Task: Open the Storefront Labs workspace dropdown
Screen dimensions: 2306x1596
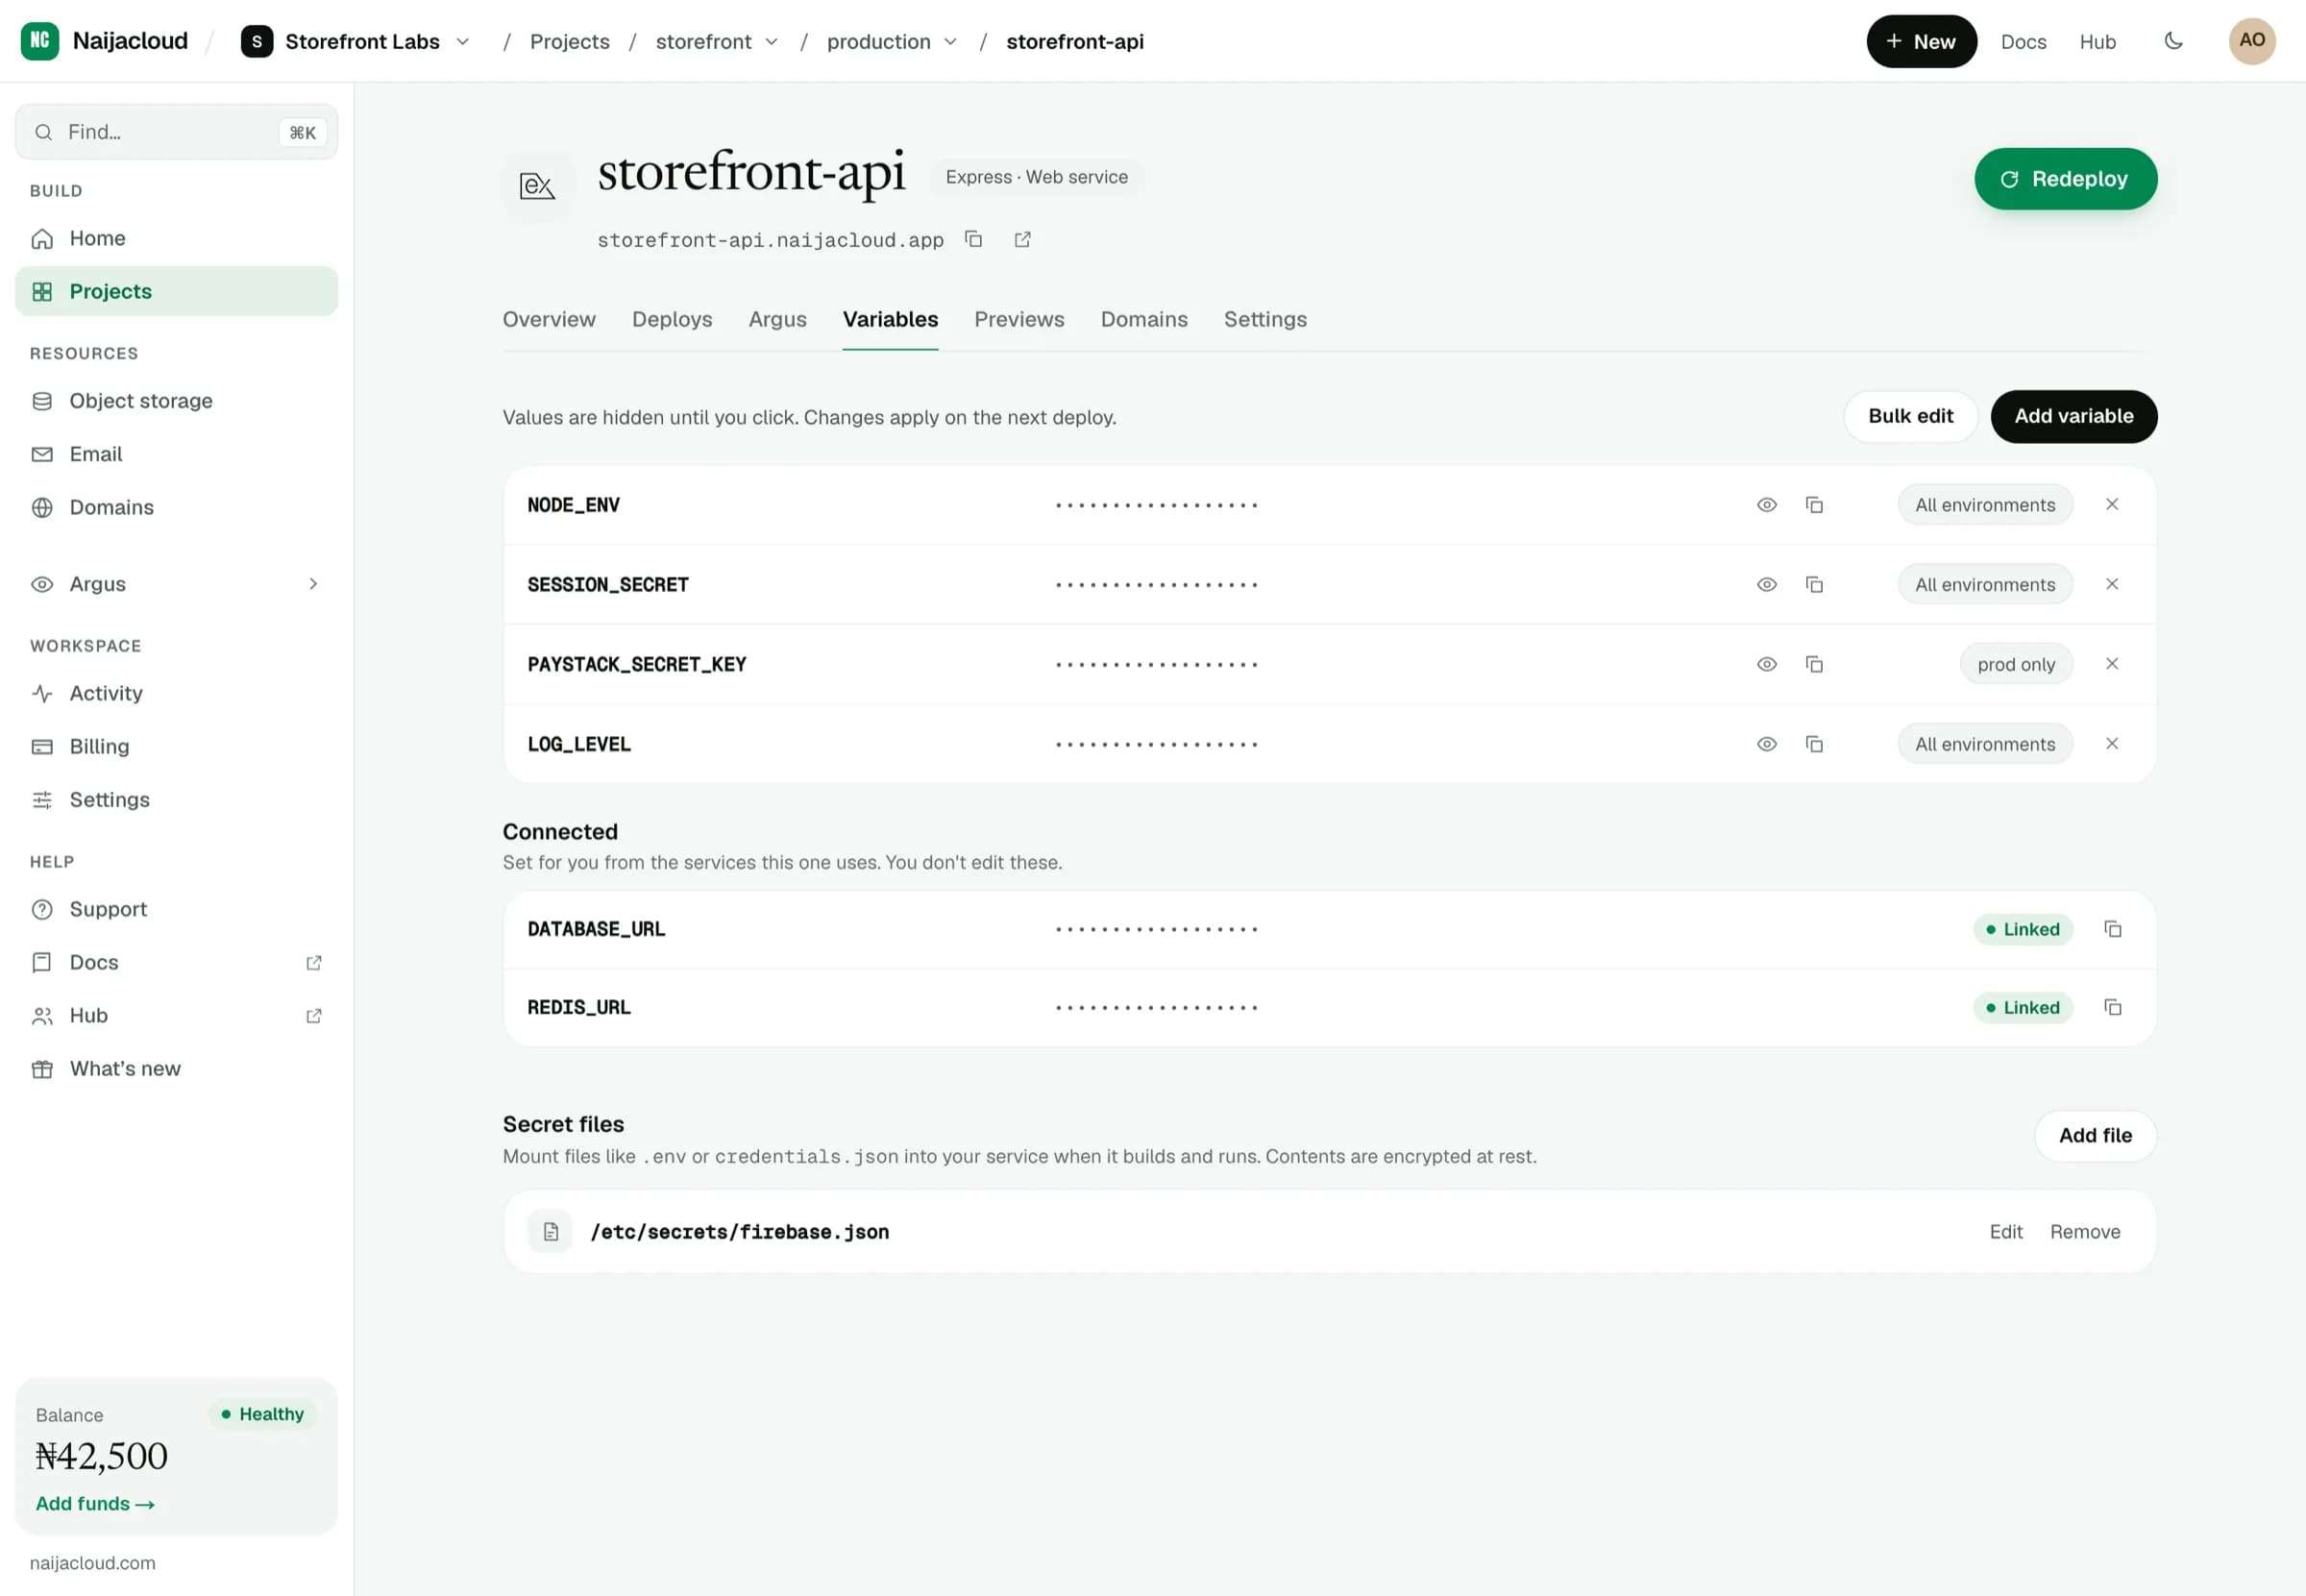Action: 356,41
